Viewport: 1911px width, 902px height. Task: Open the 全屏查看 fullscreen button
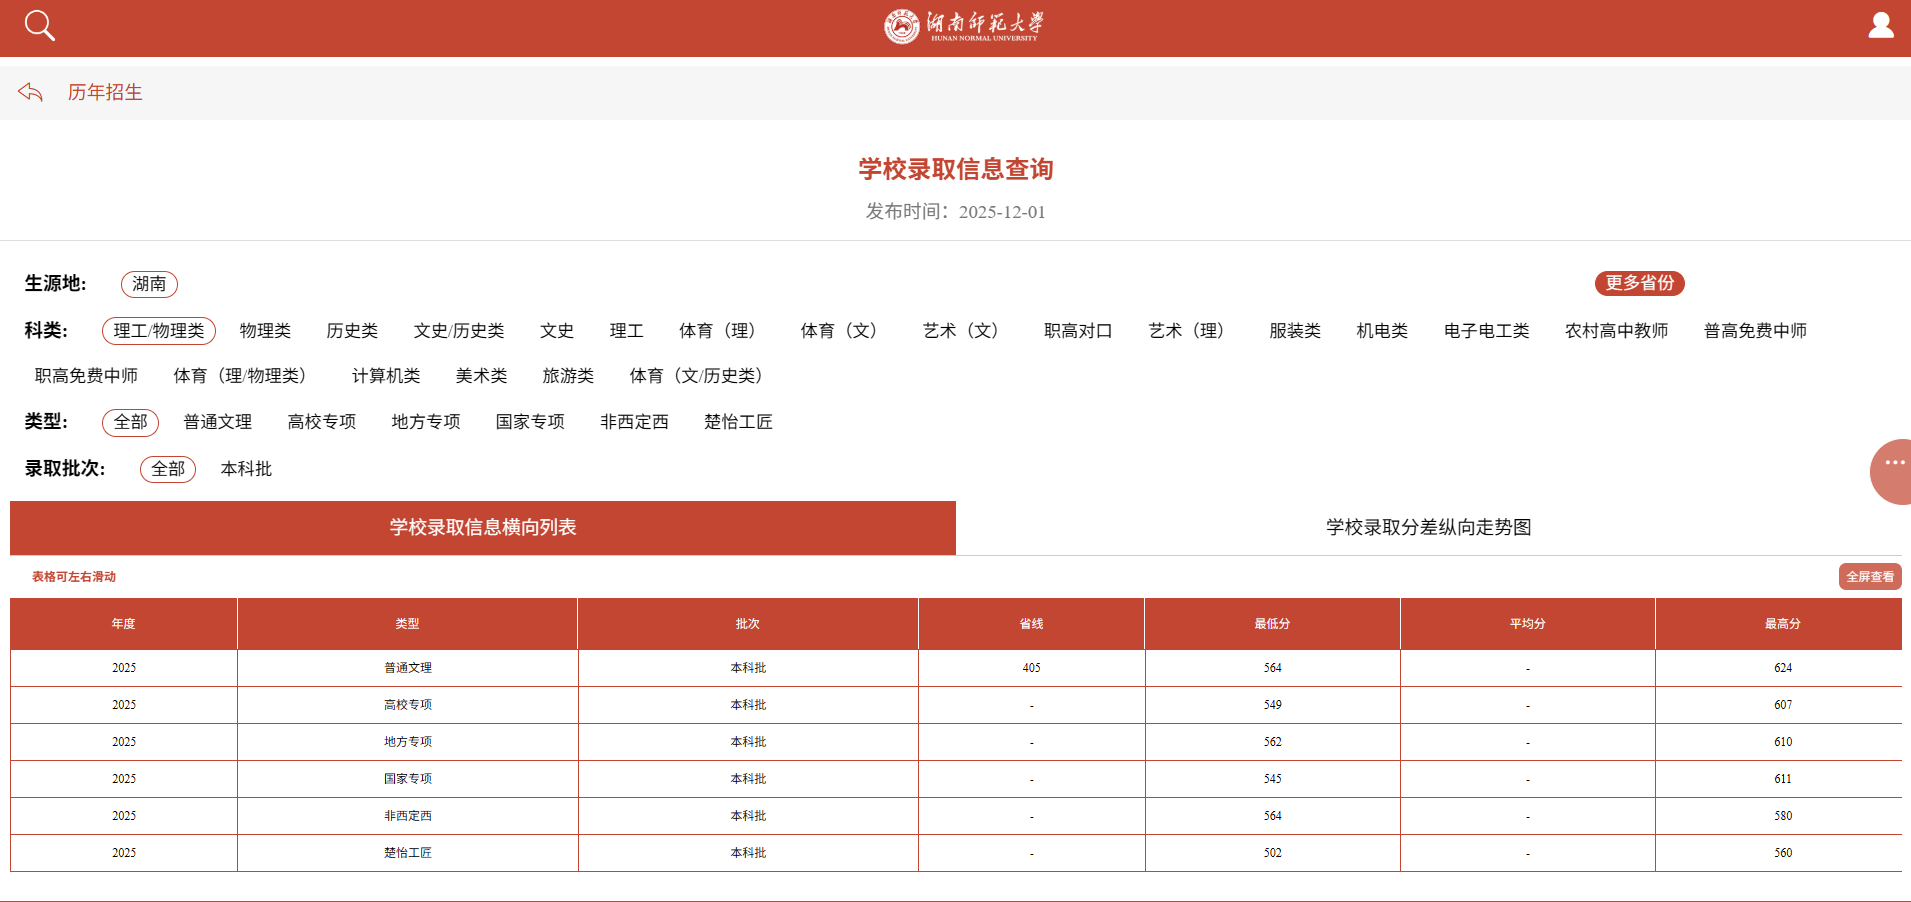(1870, 577)
